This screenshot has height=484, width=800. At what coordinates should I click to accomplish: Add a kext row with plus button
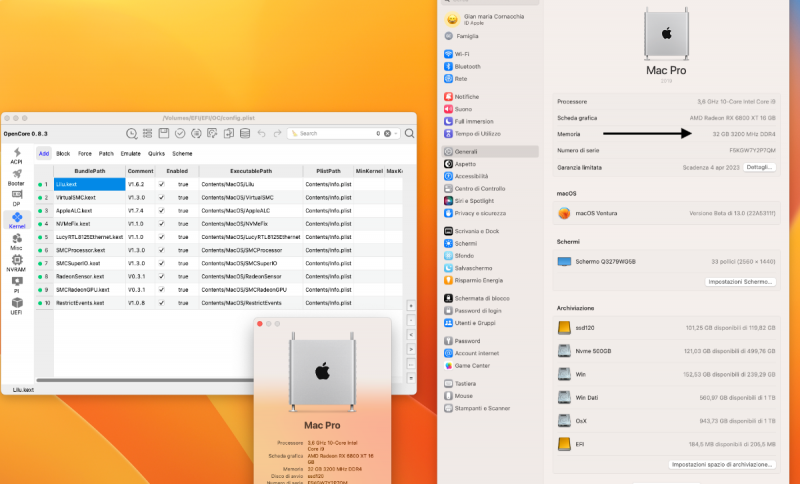(x=411, y=306)
